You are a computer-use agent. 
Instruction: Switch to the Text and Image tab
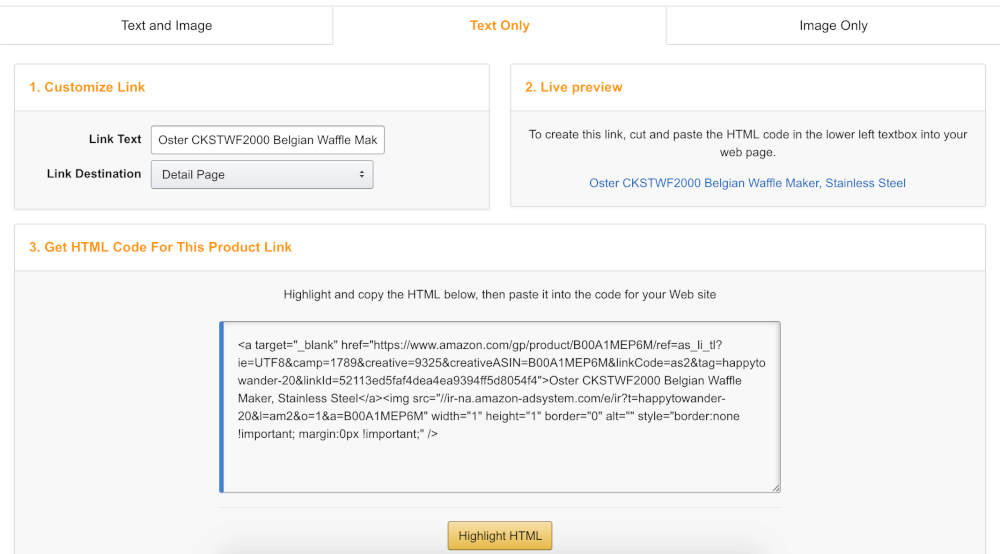(166, 26)
